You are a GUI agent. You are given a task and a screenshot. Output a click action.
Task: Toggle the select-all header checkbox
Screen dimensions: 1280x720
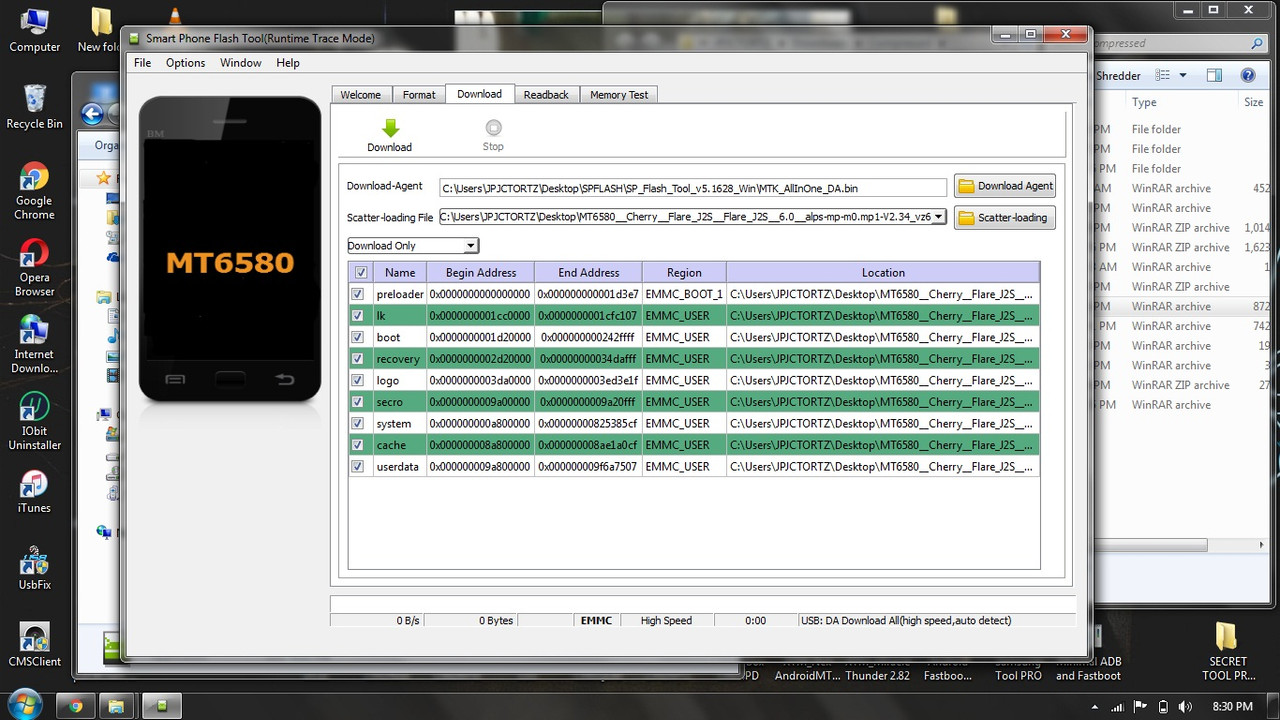pyautogui.click(x=361, y=272)
